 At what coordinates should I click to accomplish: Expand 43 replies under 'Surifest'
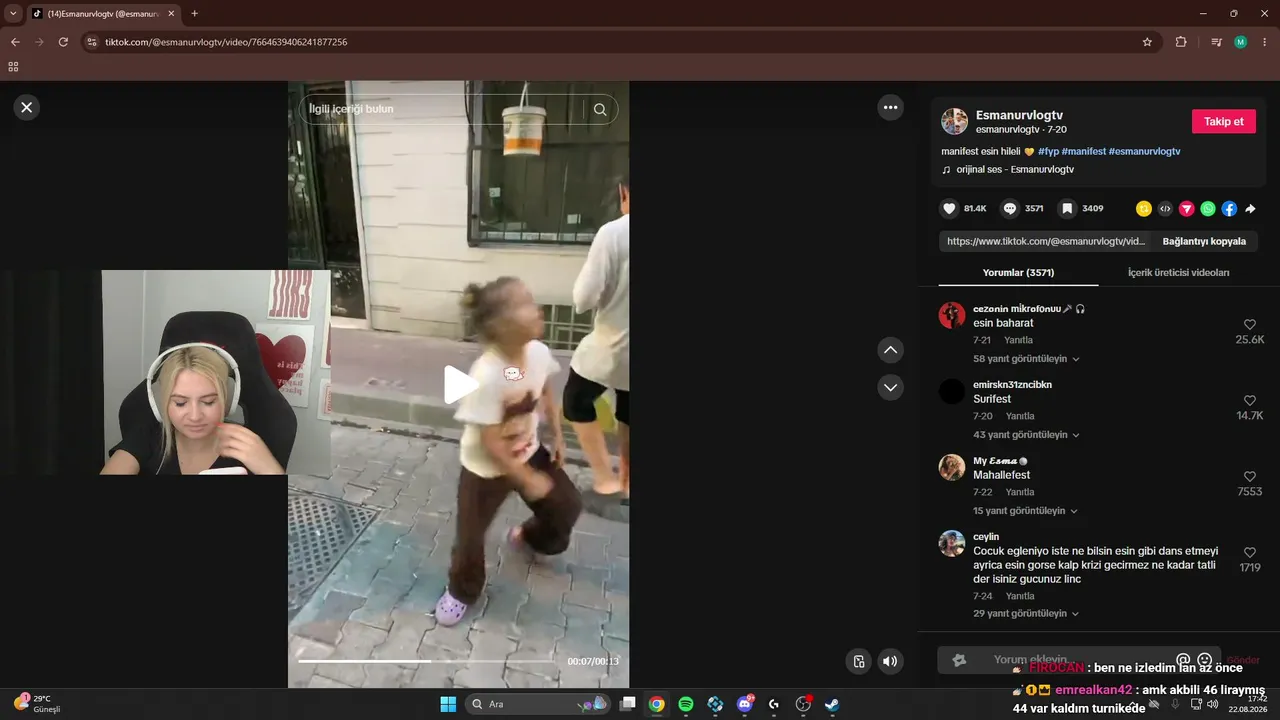click(x=1026, y=435)
